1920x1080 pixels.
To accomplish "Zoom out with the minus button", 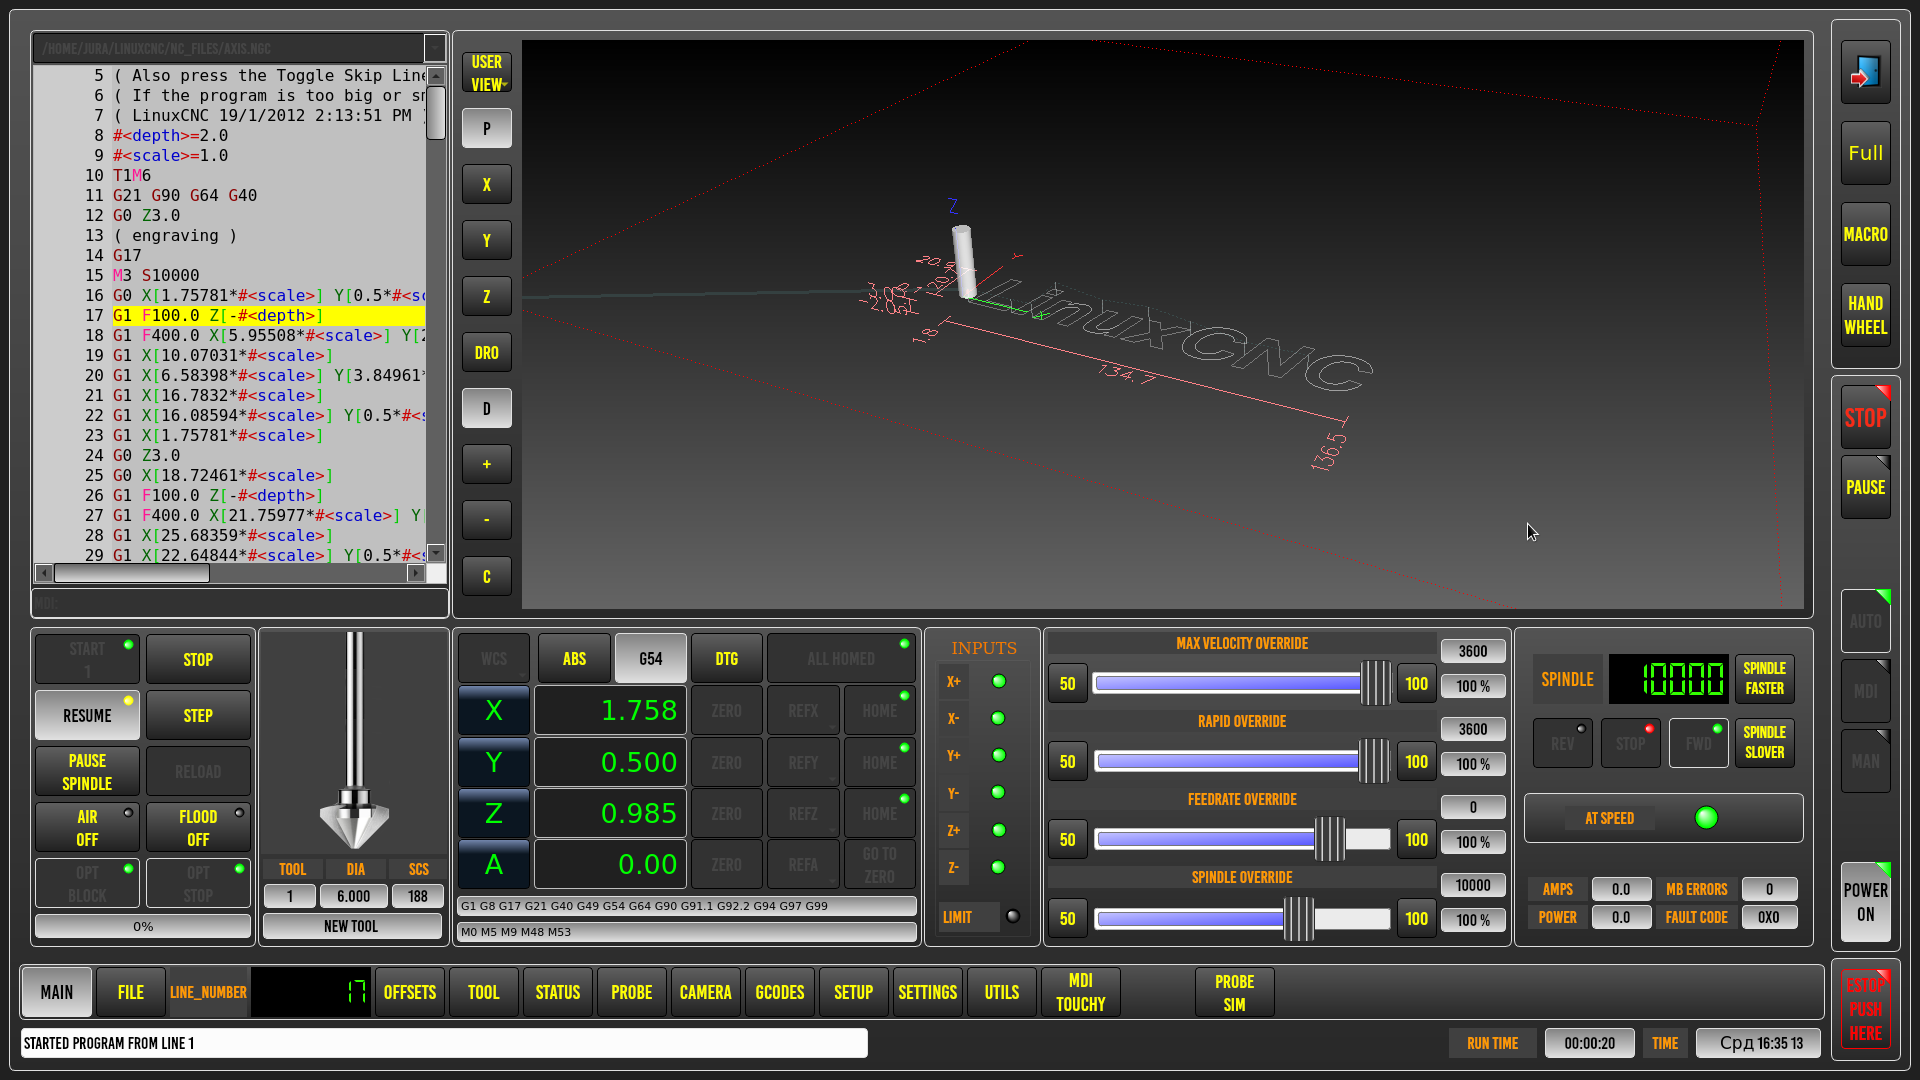I will [487, 521].
